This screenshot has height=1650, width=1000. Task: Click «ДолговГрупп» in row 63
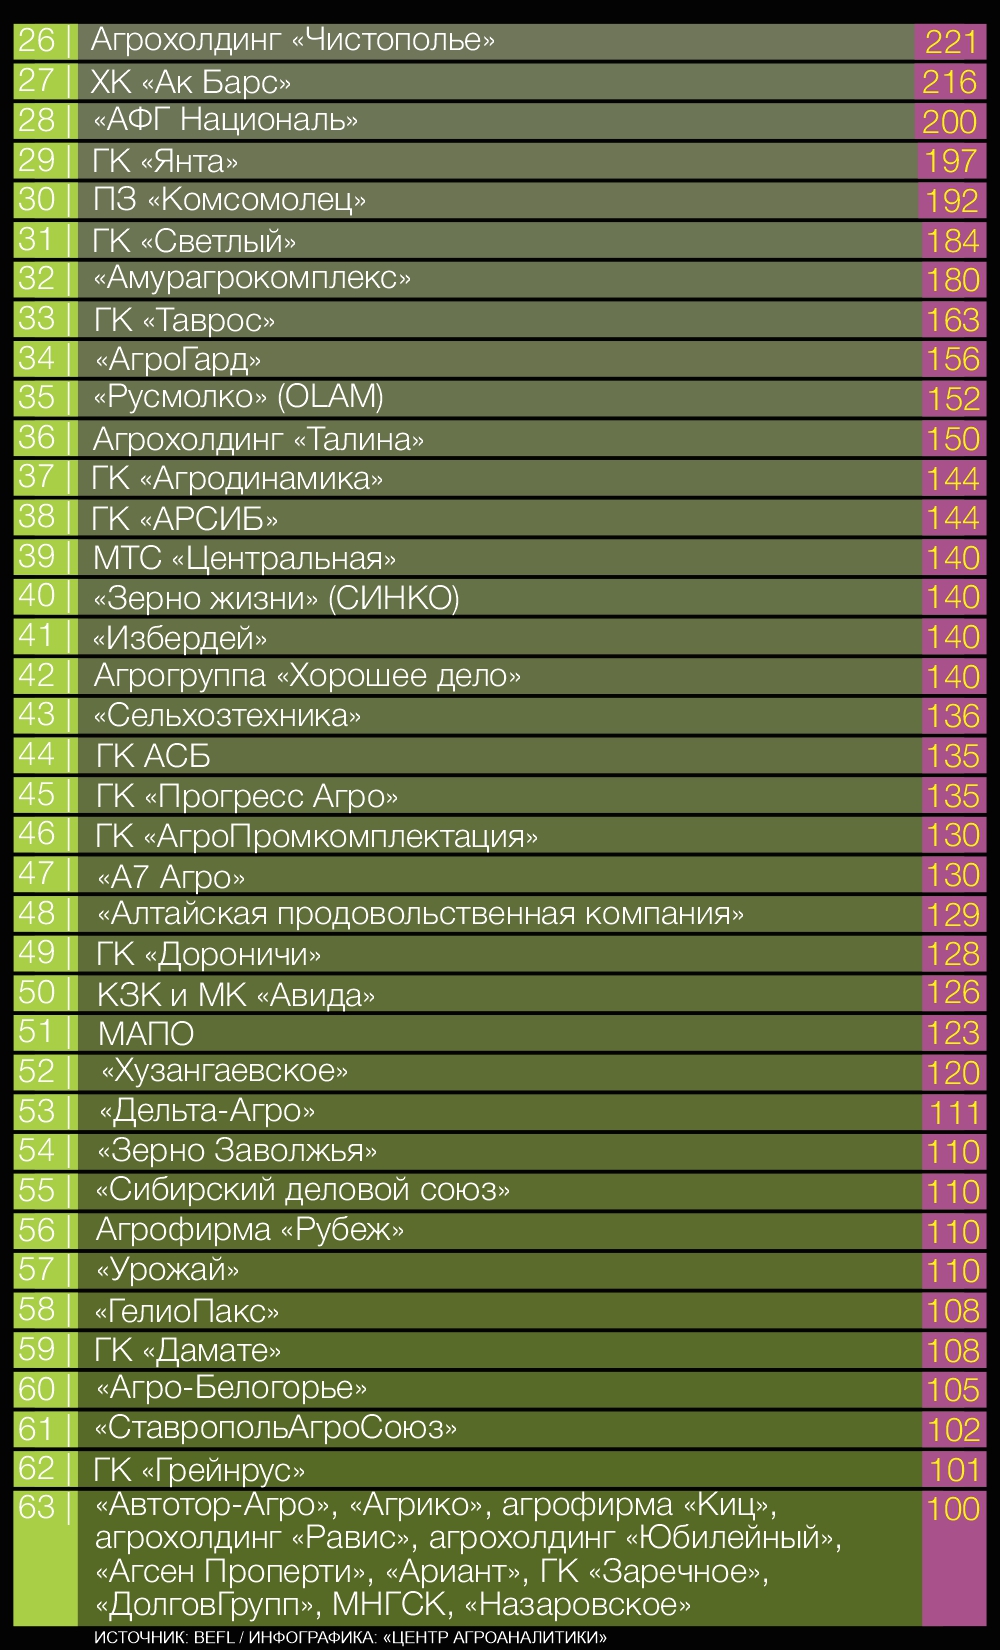(204, 1605)
